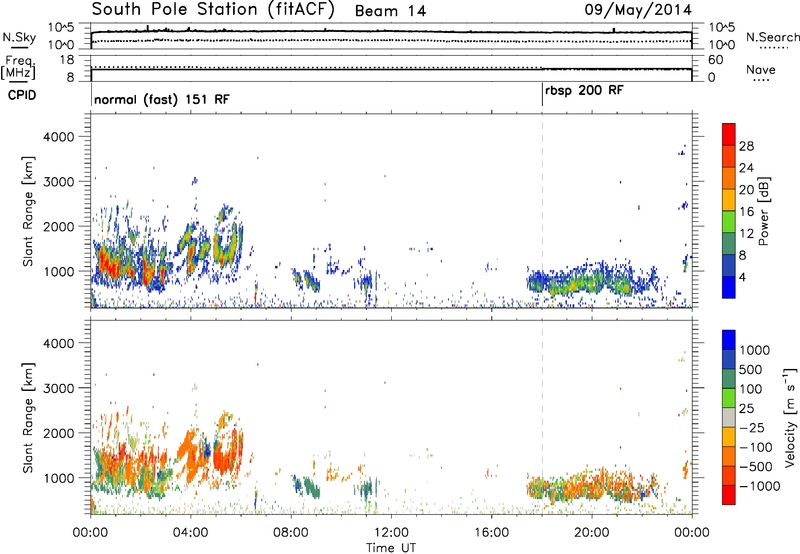Click the 'South Pole Station (fitACF)' title
Viewport: 800px width, 554px height.
pyautogui.click(x=213, y=10)
